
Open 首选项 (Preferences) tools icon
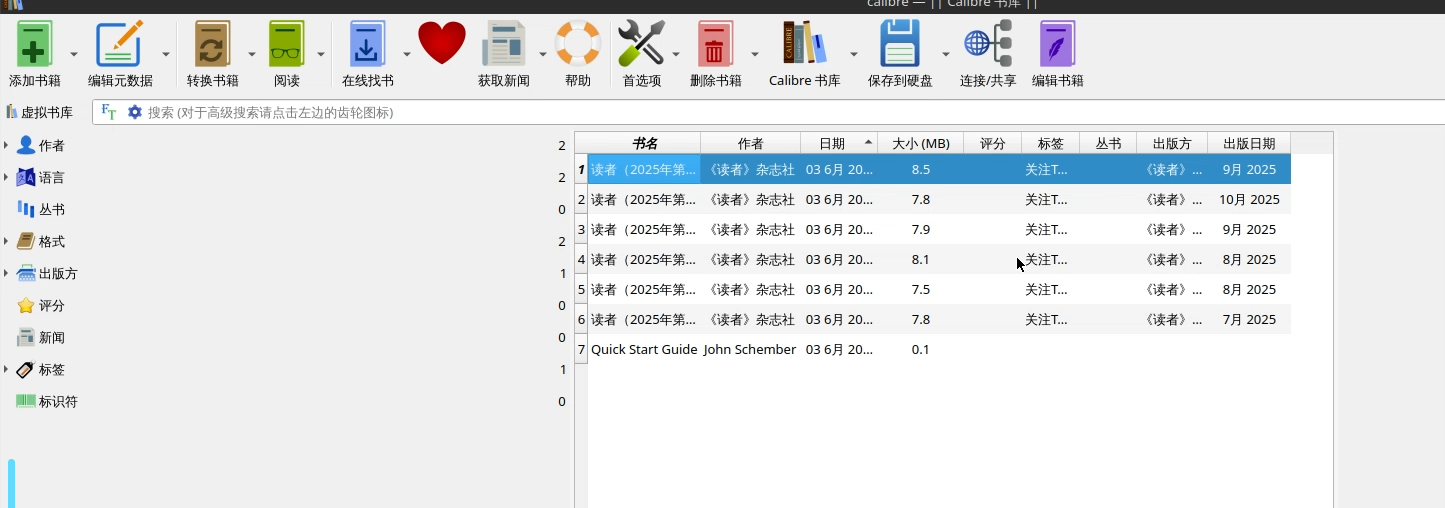[x=641, y=44]
